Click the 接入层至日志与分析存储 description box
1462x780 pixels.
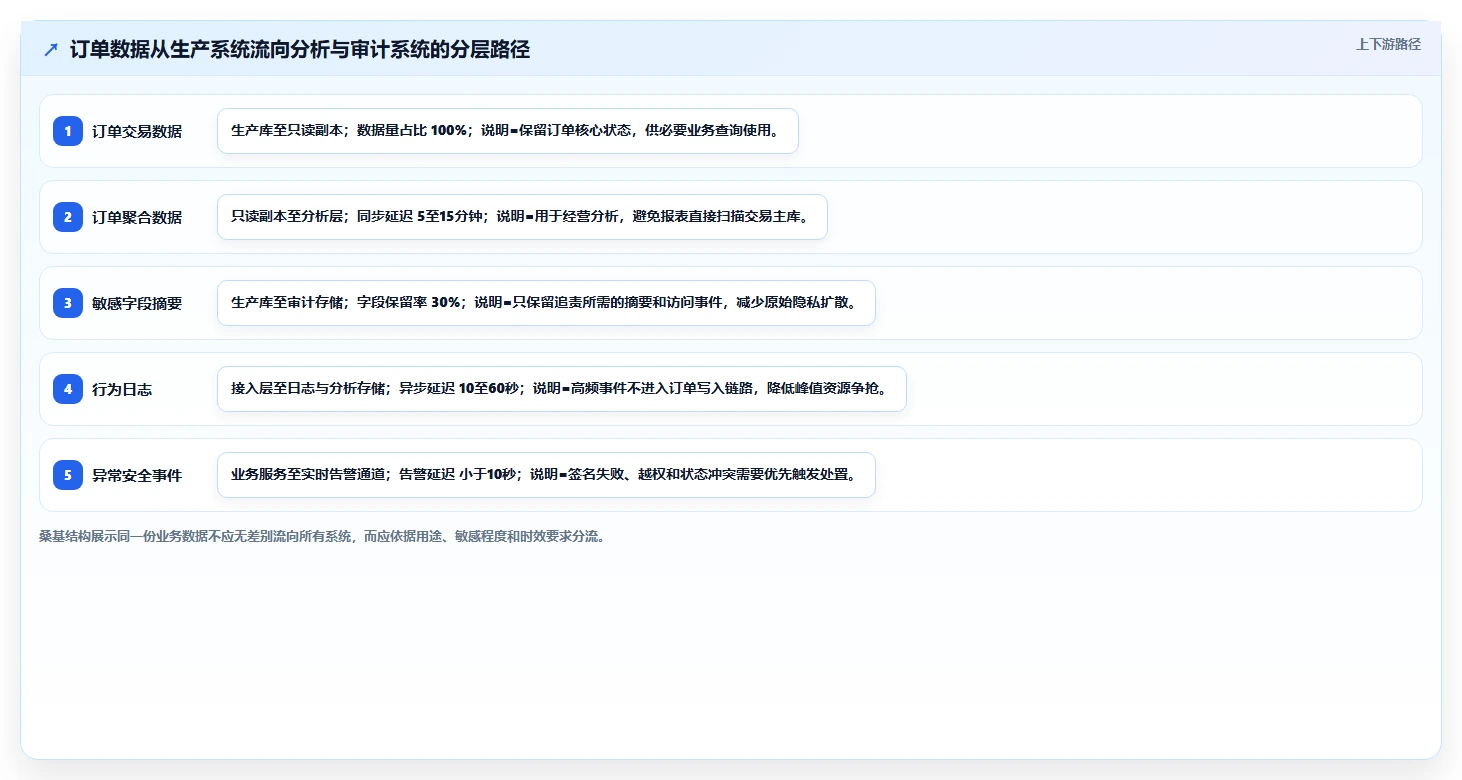562,389
